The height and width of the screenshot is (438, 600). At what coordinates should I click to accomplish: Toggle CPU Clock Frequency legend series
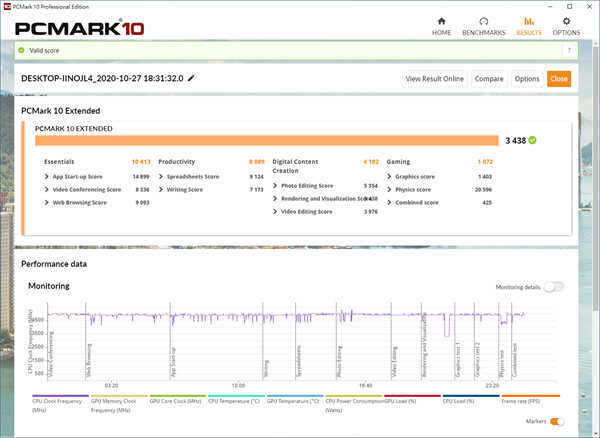(x=60, y=404)
